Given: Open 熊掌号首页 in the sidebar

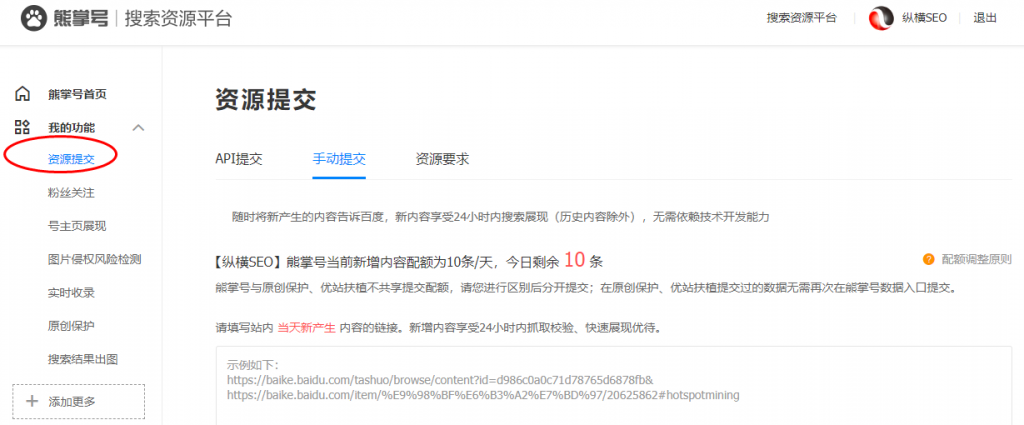Looking at the screenshot, I should pos(77,95).
